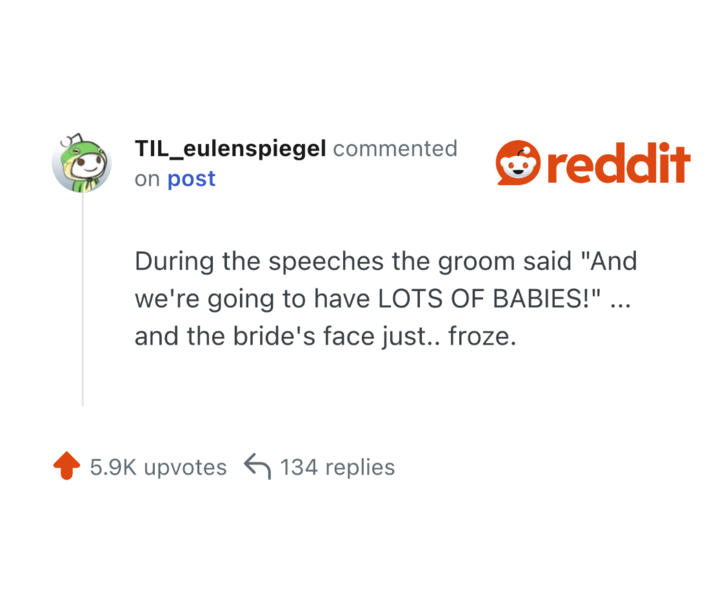716x599 pixels.
Task: Click the "5.9K upvotes" count
Action: [158, 467]
